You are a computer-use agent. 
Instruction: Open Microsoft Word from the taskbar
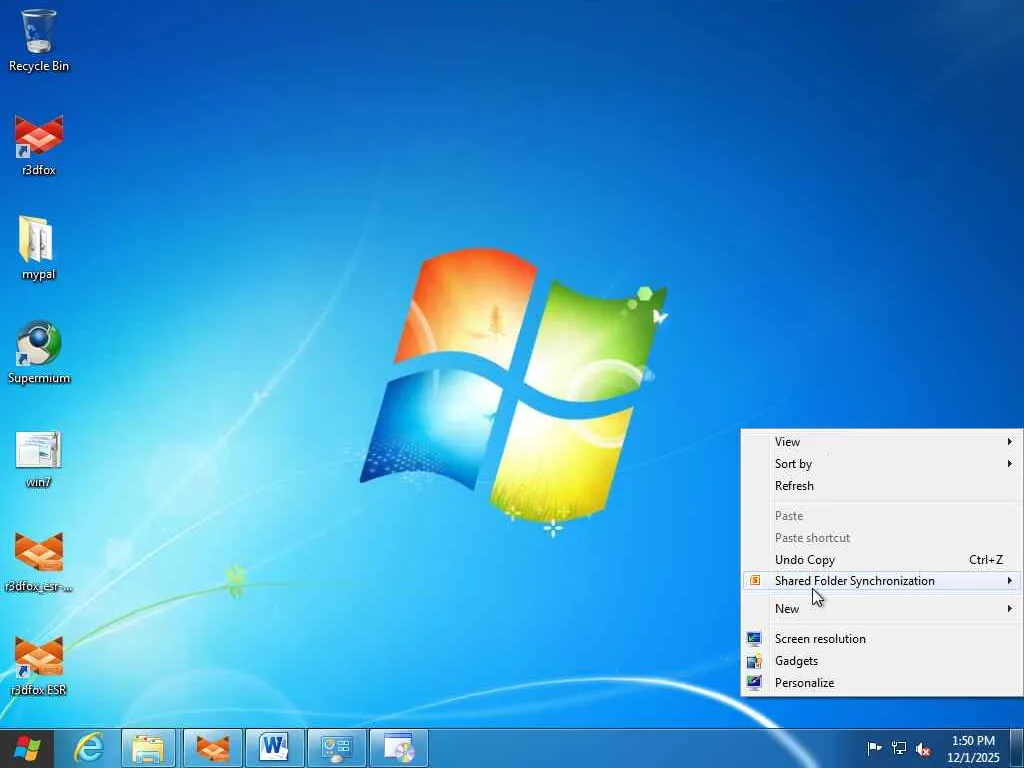coord(274,748)
